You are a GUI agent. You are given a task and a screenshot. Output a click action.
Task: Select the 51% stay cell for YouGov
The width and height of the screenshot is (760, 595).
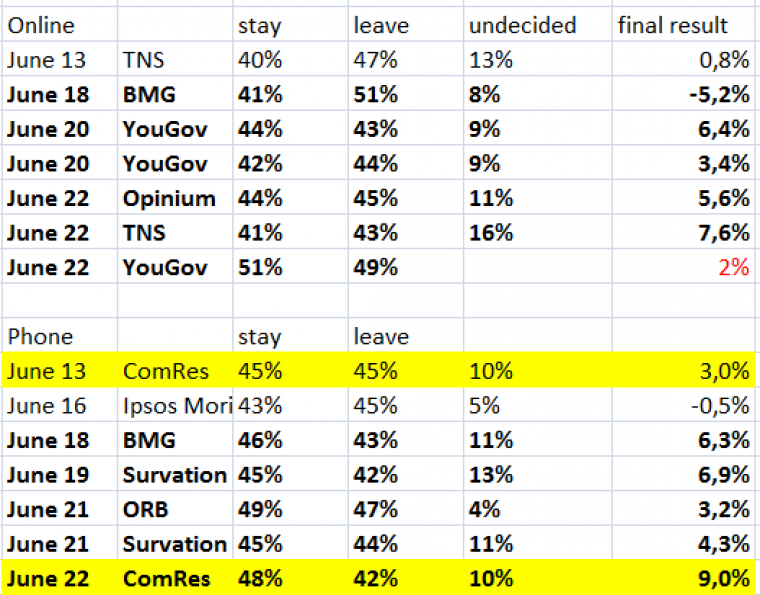tap(290, 267)
